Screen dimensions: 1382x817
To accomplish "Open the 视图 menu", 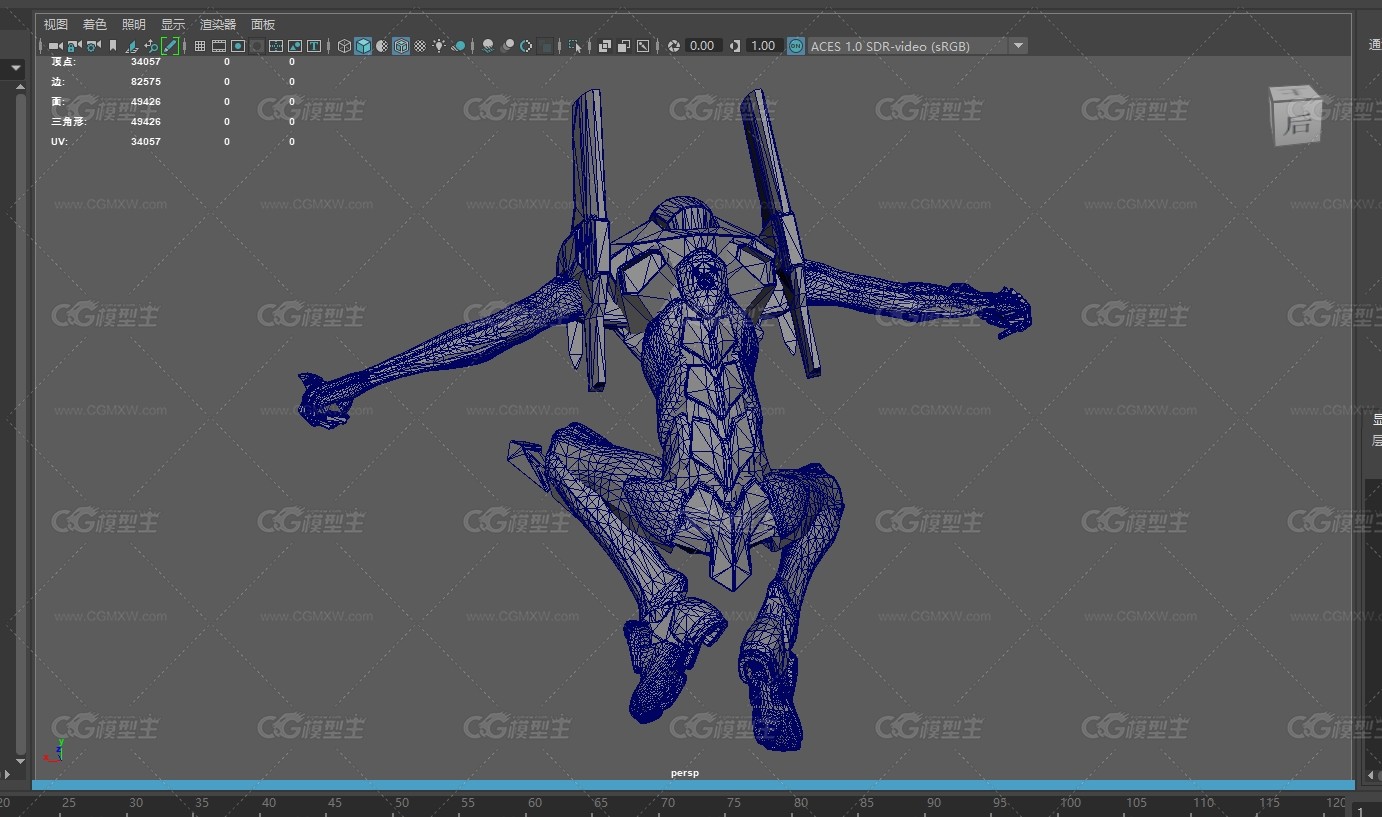I will (56, 24).
